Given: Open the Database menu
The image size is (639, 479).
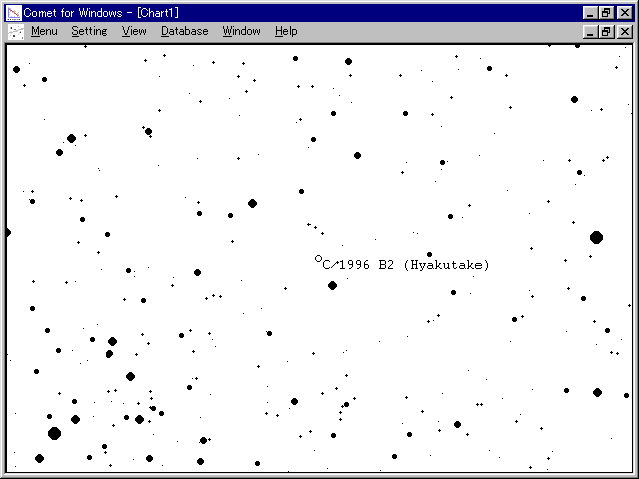Looking at the screenshot, I should (185, 31).
